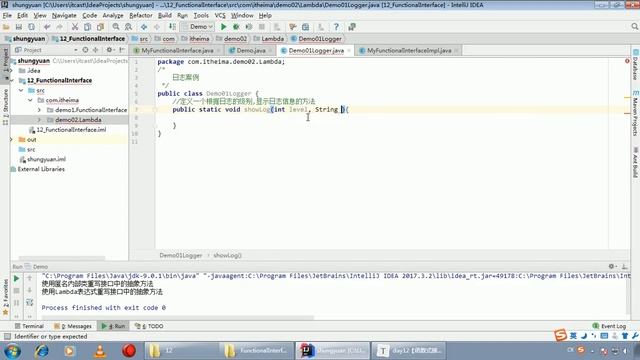The height and width of the screenshot is (360, 640).
Task: Click Scroll from Source target icon
Action: pyautogui.click(x=85, y=50)
